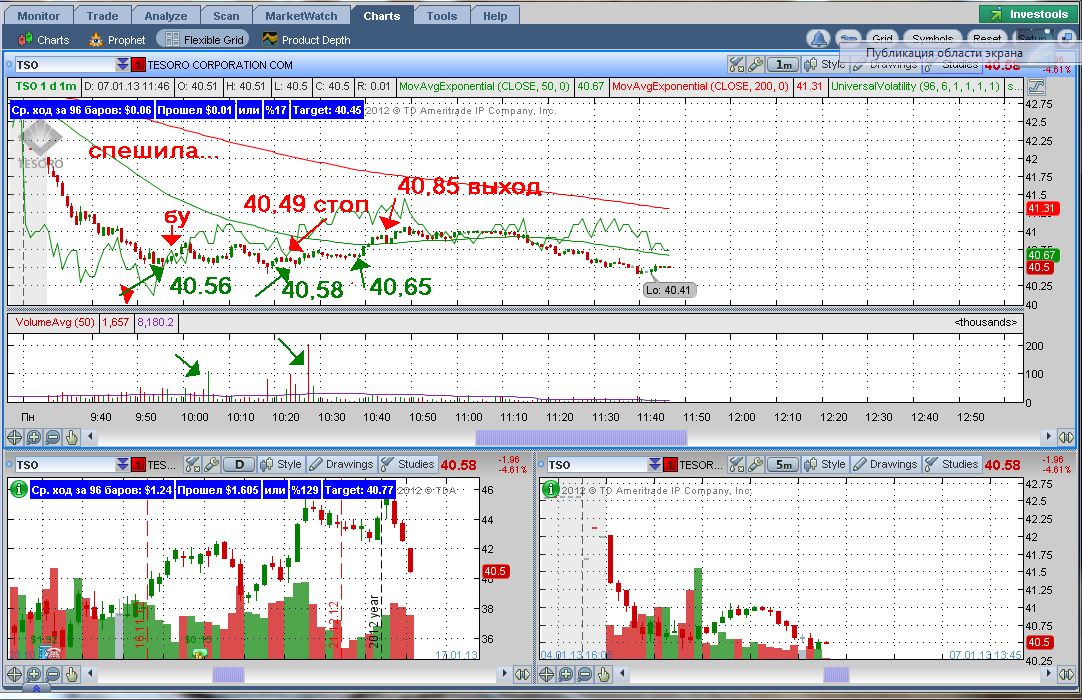Screen dimensions: 1082x700
Task: Open Drawings on the 5m chart
Action: pos(885,465)
